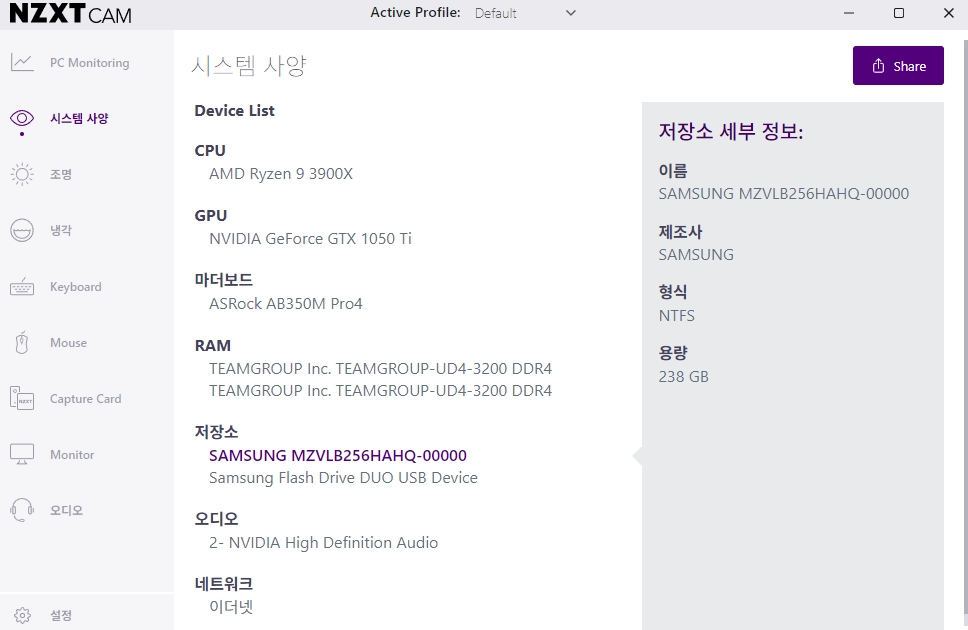Maximize the NZXT CAM window

899,13
